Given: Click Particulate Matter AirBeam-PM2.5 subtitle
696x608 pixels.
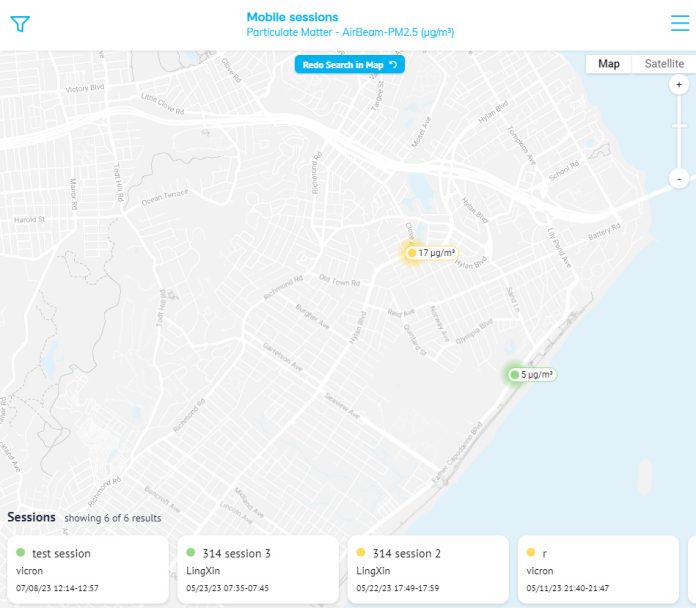Looking at the screenshot, I should coord(350,32).
